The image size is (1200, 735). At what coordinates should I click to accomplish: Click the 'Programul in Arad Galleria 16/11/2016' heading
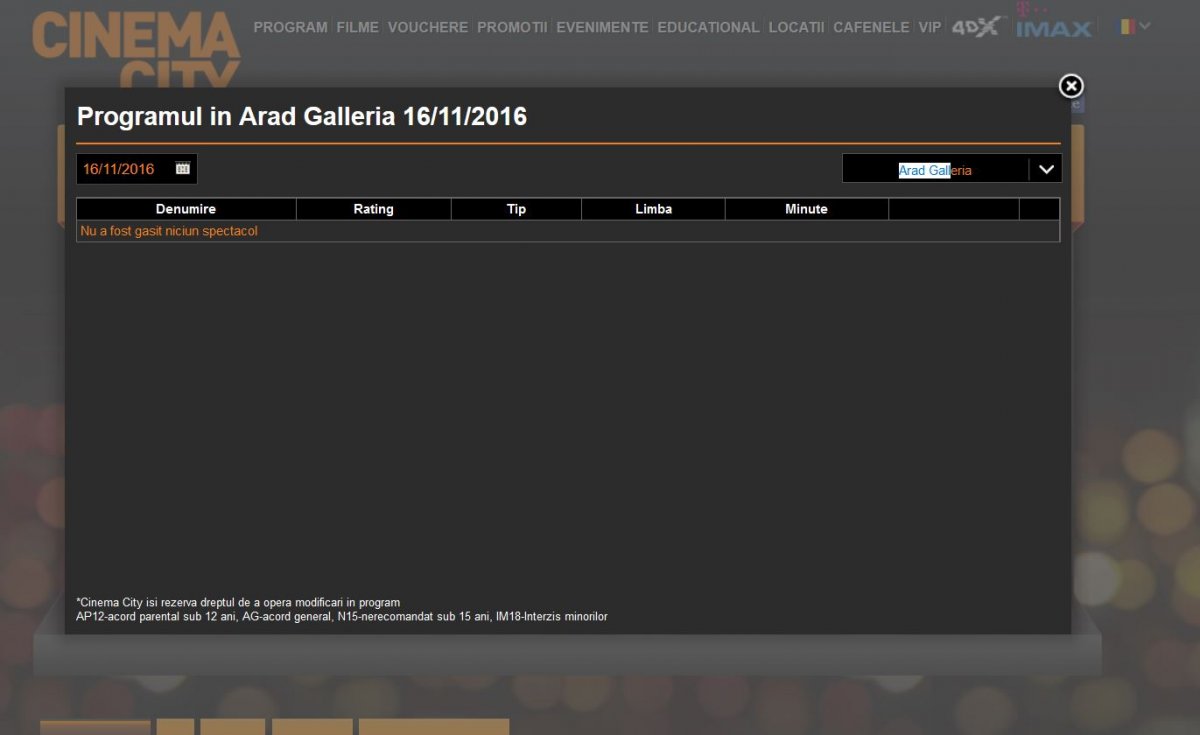coord(302,117)
